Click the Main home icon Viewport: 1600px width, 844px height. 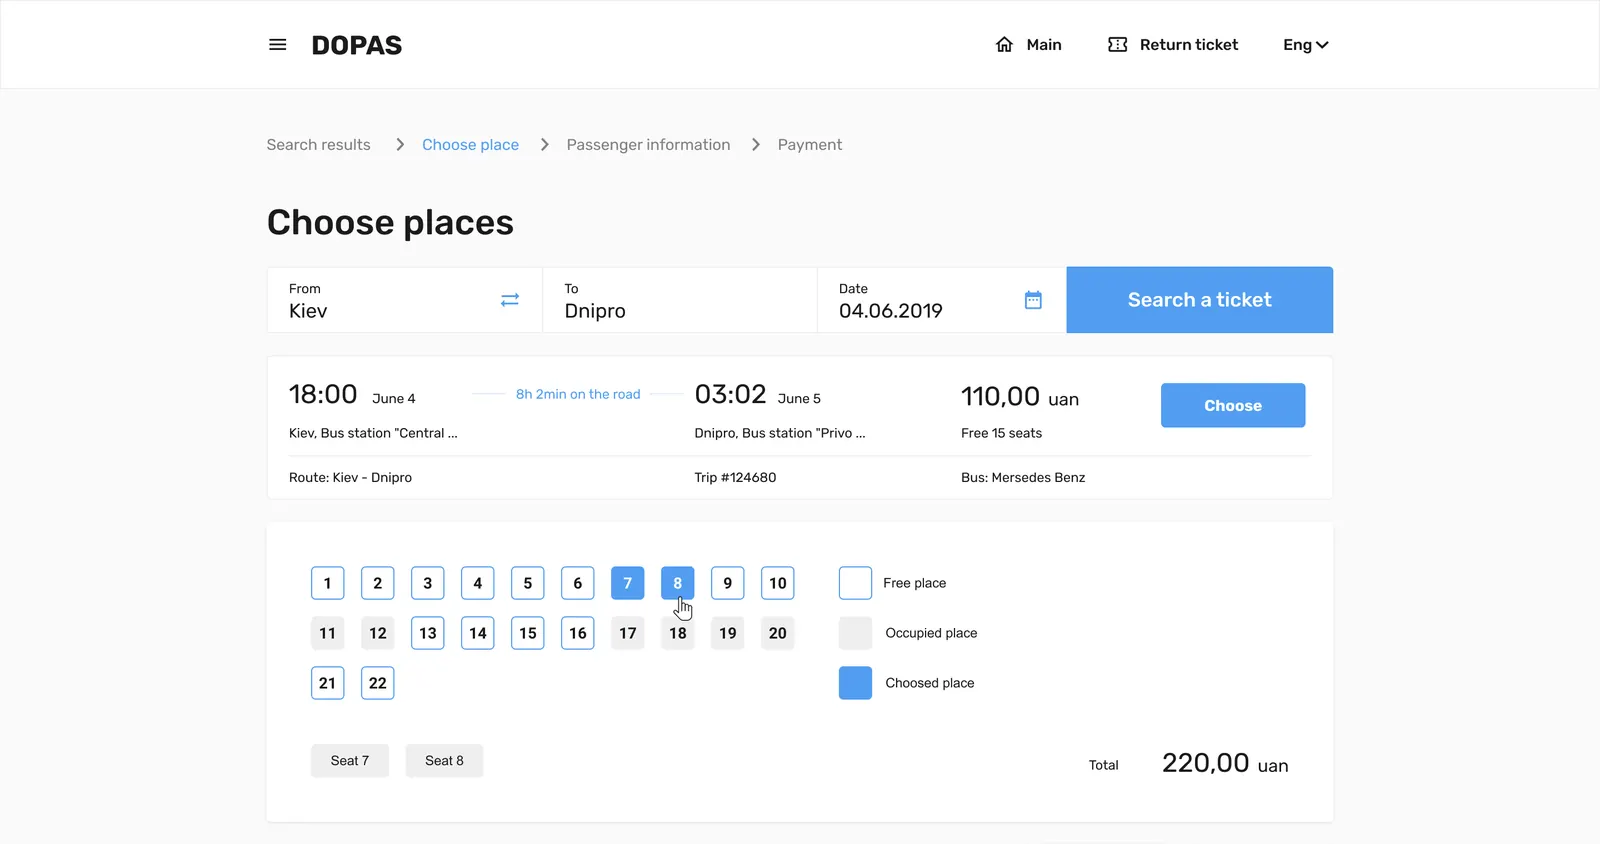click(x=1004, y=45)
